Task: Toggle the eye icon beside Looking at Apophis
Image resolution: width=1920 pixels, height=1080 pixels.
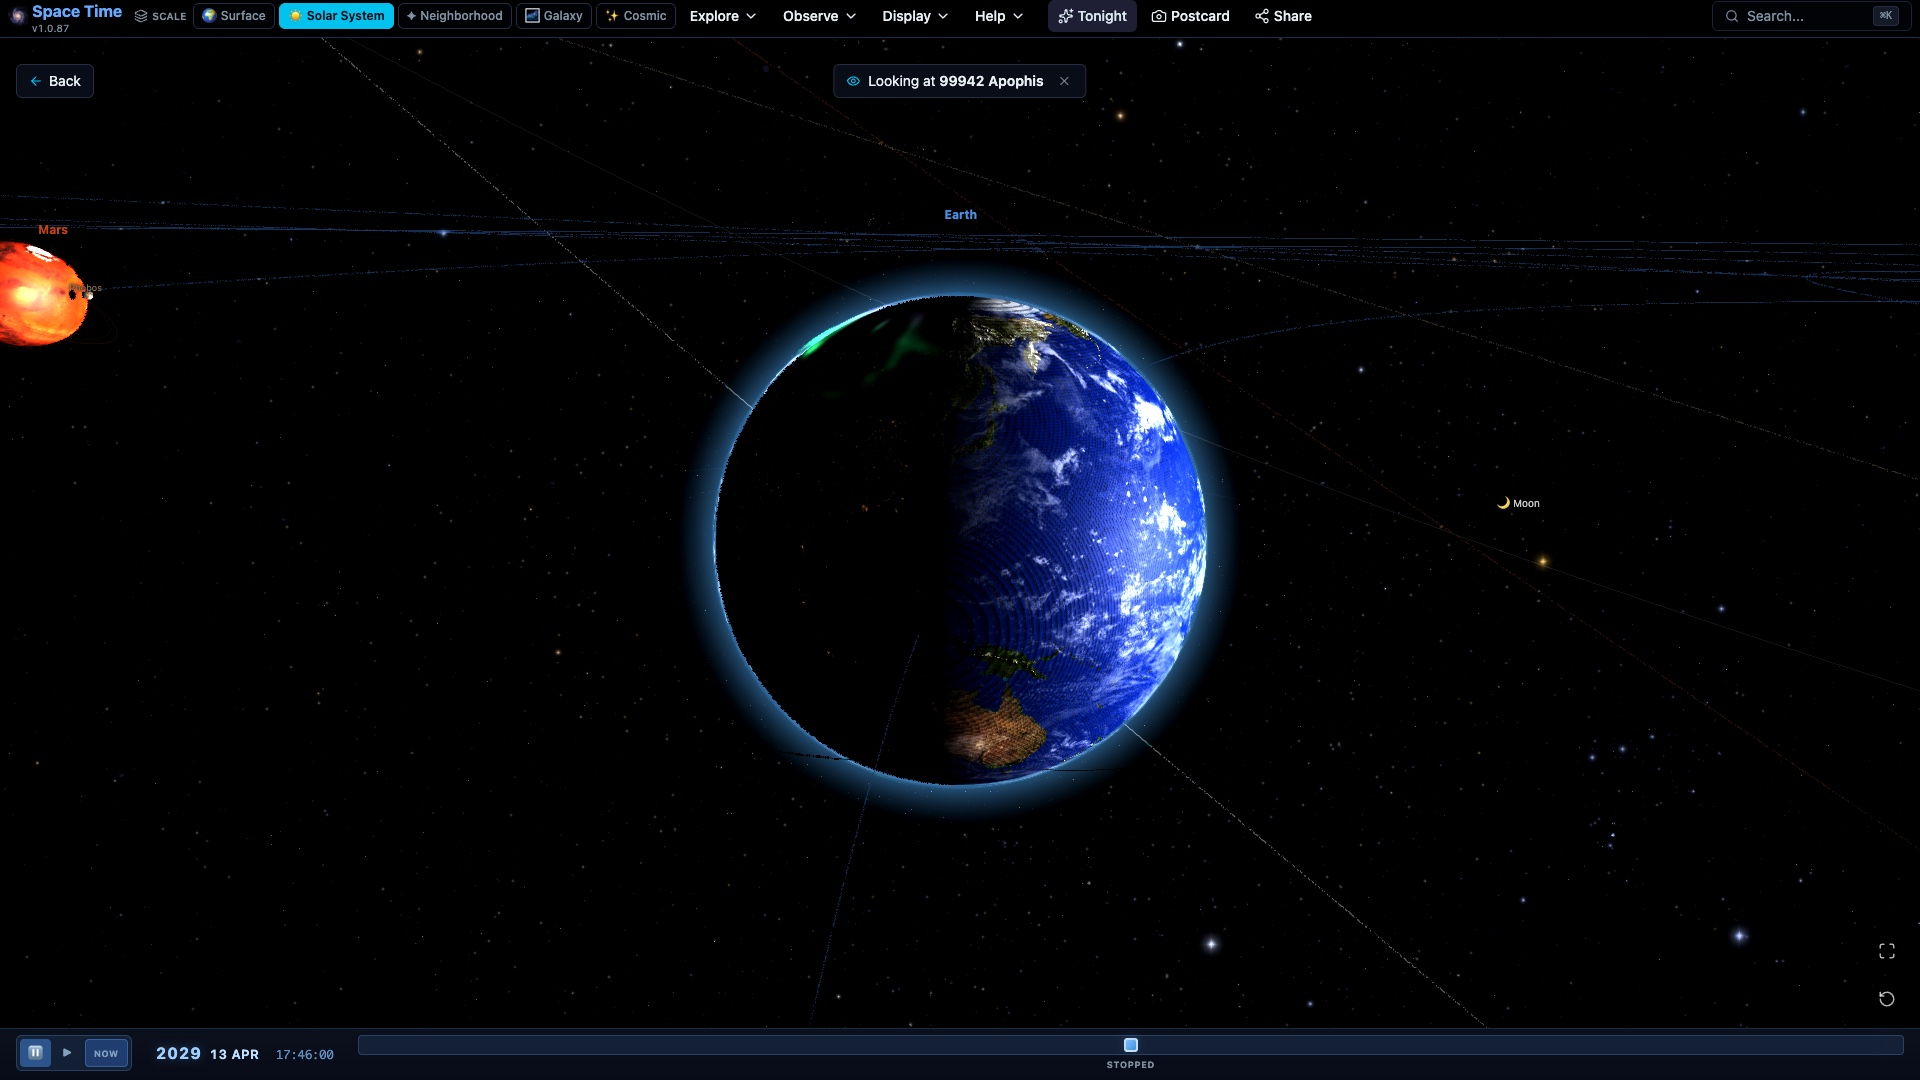Action: (853, 81)
